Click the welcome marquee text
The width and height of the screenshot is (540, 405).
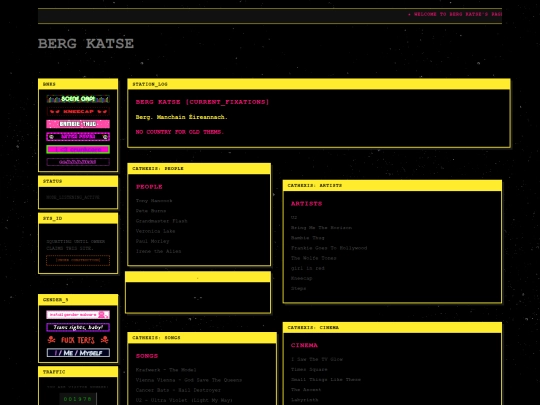[455, 14]
